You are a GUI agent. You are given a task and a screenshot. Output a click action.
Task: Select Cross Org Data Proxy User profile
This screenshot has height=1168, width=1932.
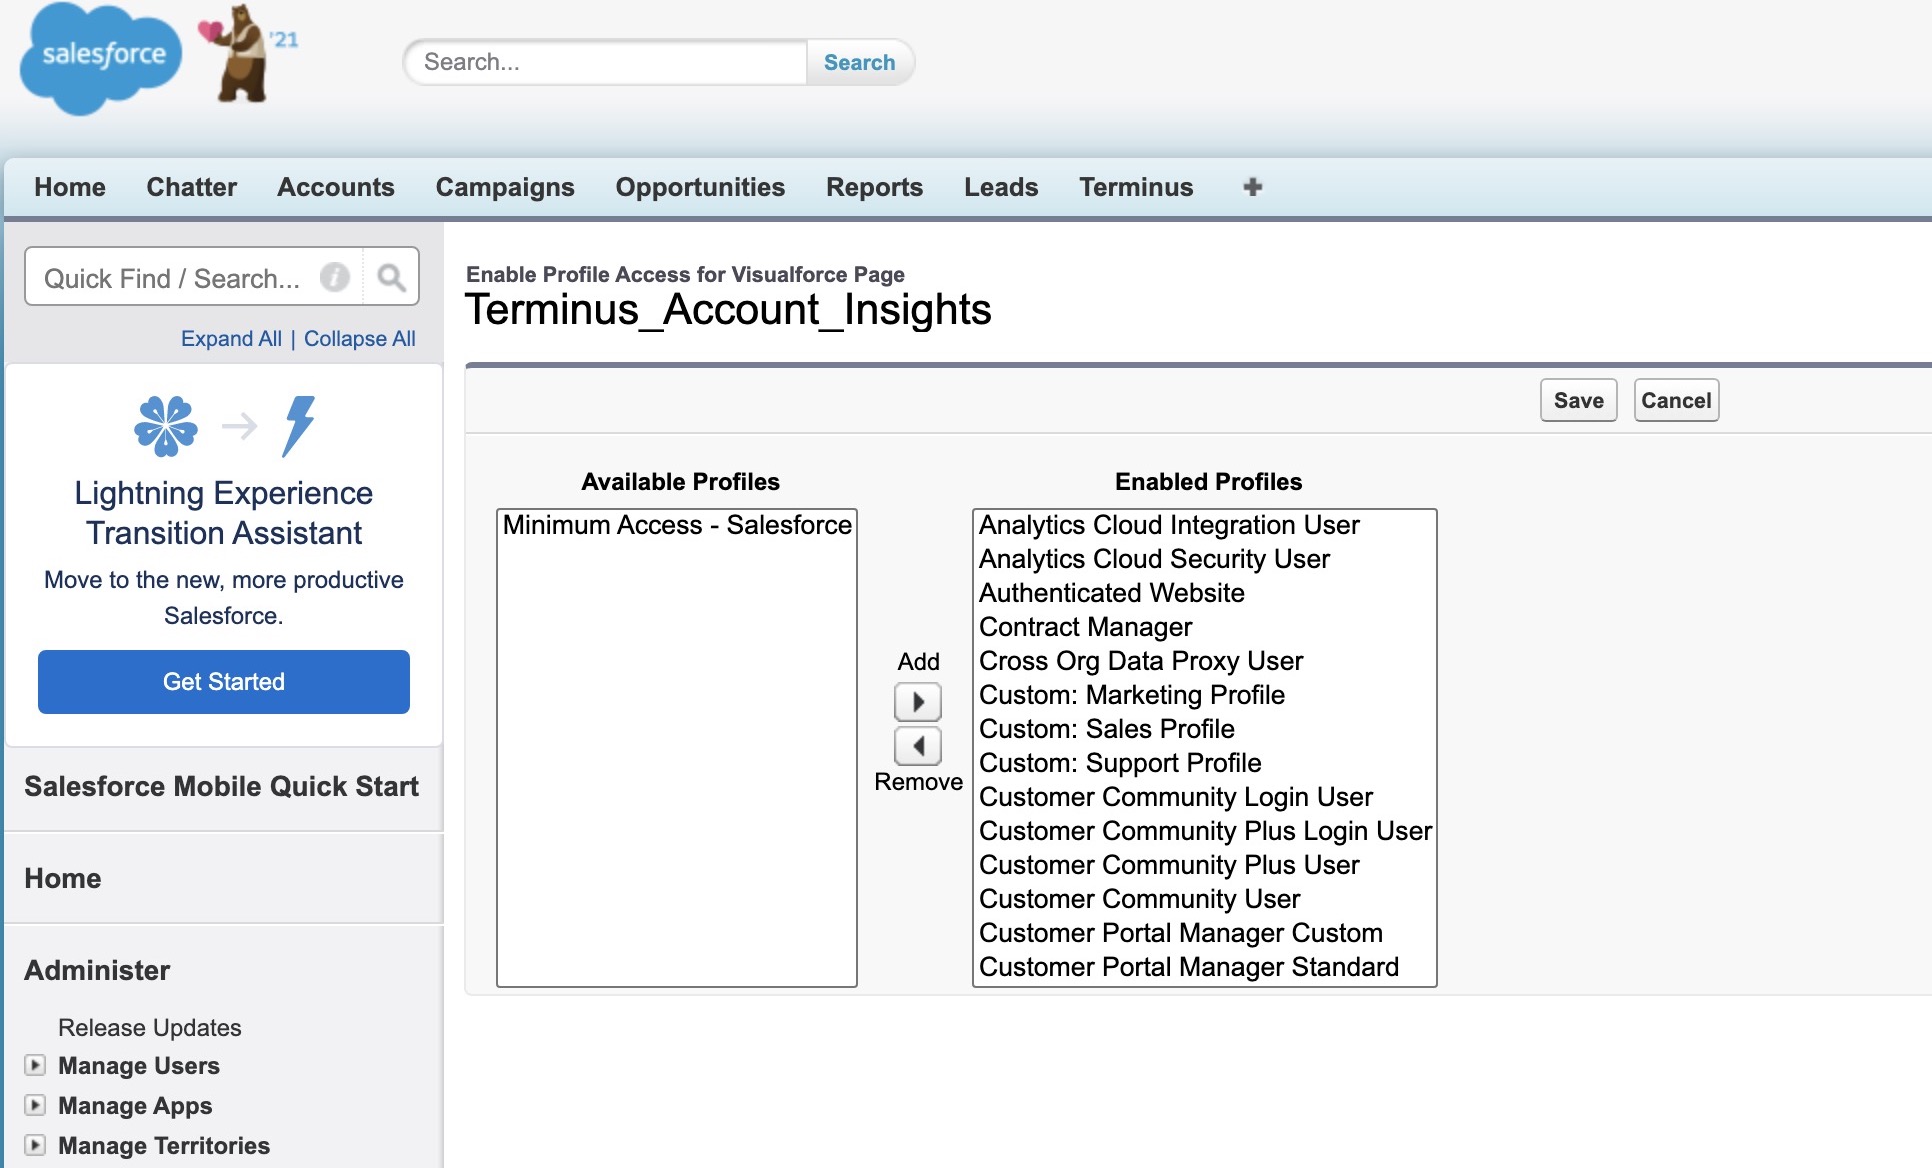(1204, 661)
